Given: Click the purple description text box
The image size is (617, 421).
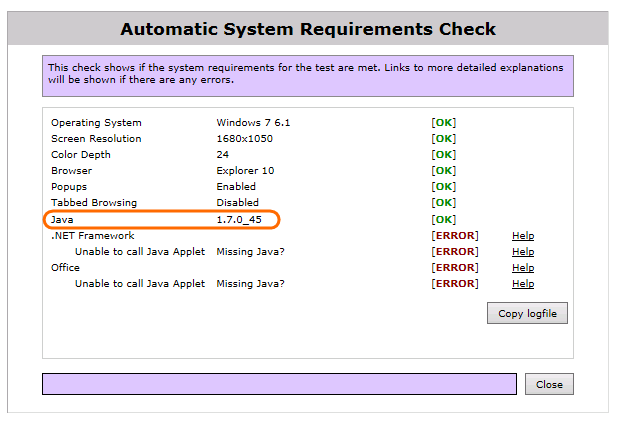Looking at the screenshot, I should (x=308, y=73).
